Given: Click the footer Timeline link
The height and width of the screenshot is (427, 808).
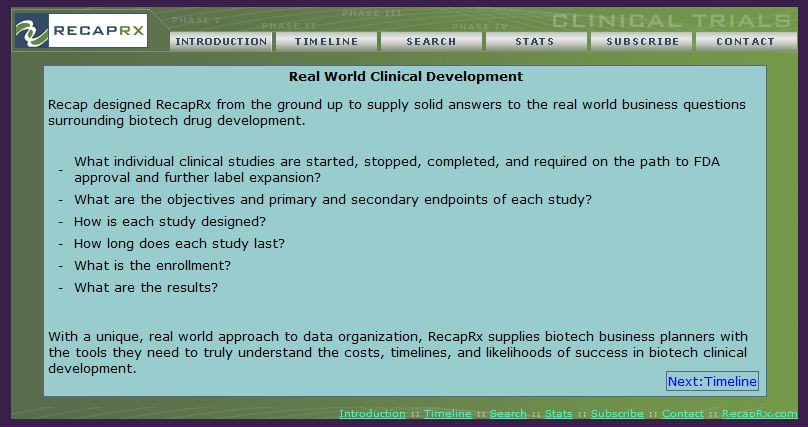Looking at the screenshot, I should pos(447,414).
